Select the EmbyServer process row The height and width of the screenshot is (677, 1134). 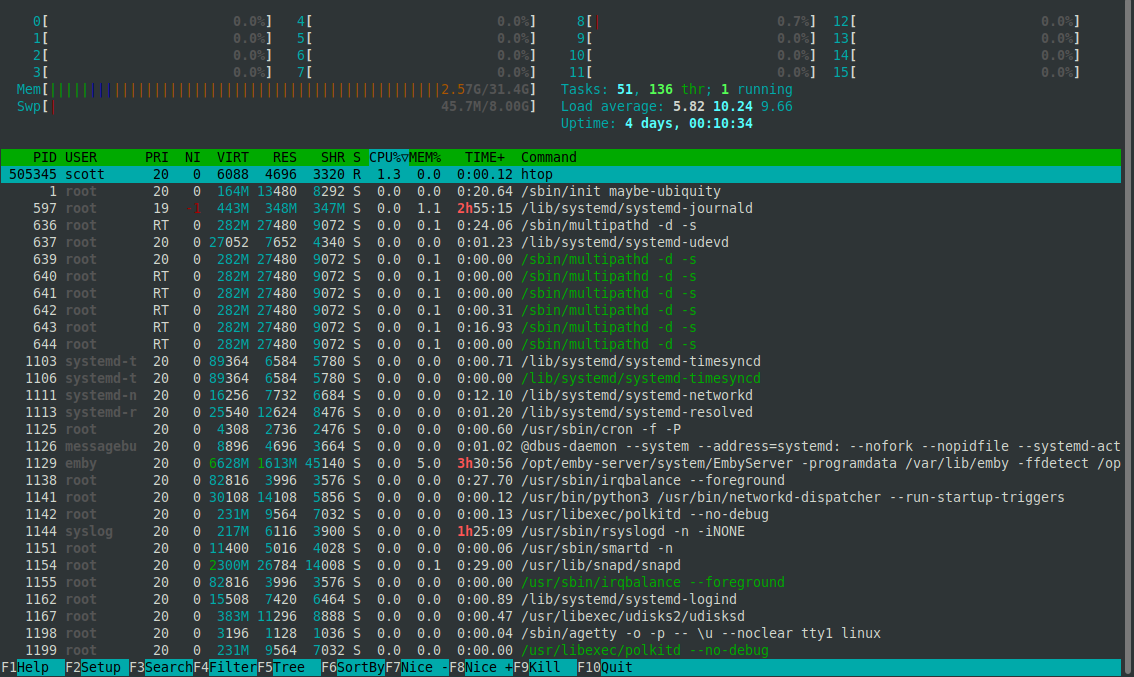pos(560,463)
